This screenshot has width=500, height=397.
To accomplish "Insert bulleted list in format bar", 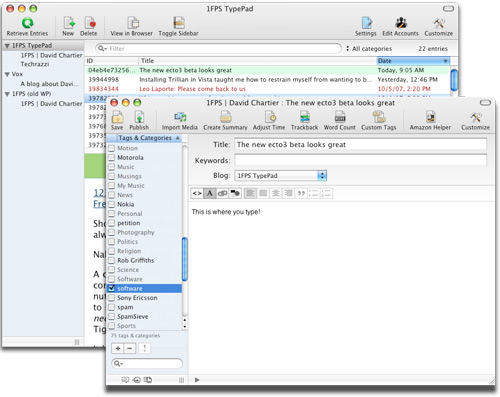I will [314, 193].
